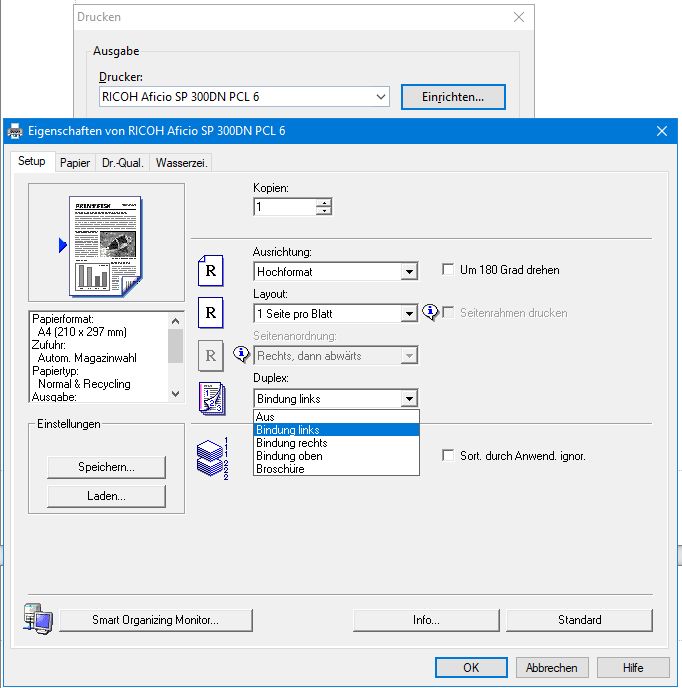Click the Ausrichtung portrait page icon
The height and width of the screenshot is (688, 682).
click(211, 271)
